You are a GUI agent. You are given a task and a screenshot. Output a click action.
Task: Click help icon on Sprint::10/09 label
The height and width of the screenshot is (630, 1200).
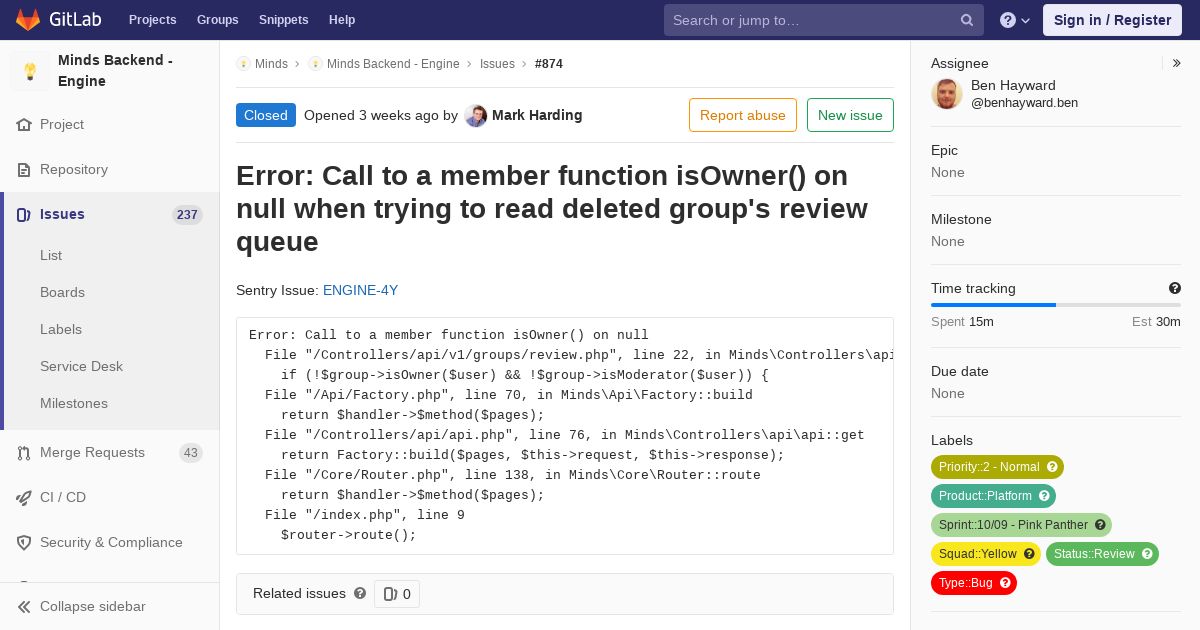pyautogui.click(x=1100, y=525)
